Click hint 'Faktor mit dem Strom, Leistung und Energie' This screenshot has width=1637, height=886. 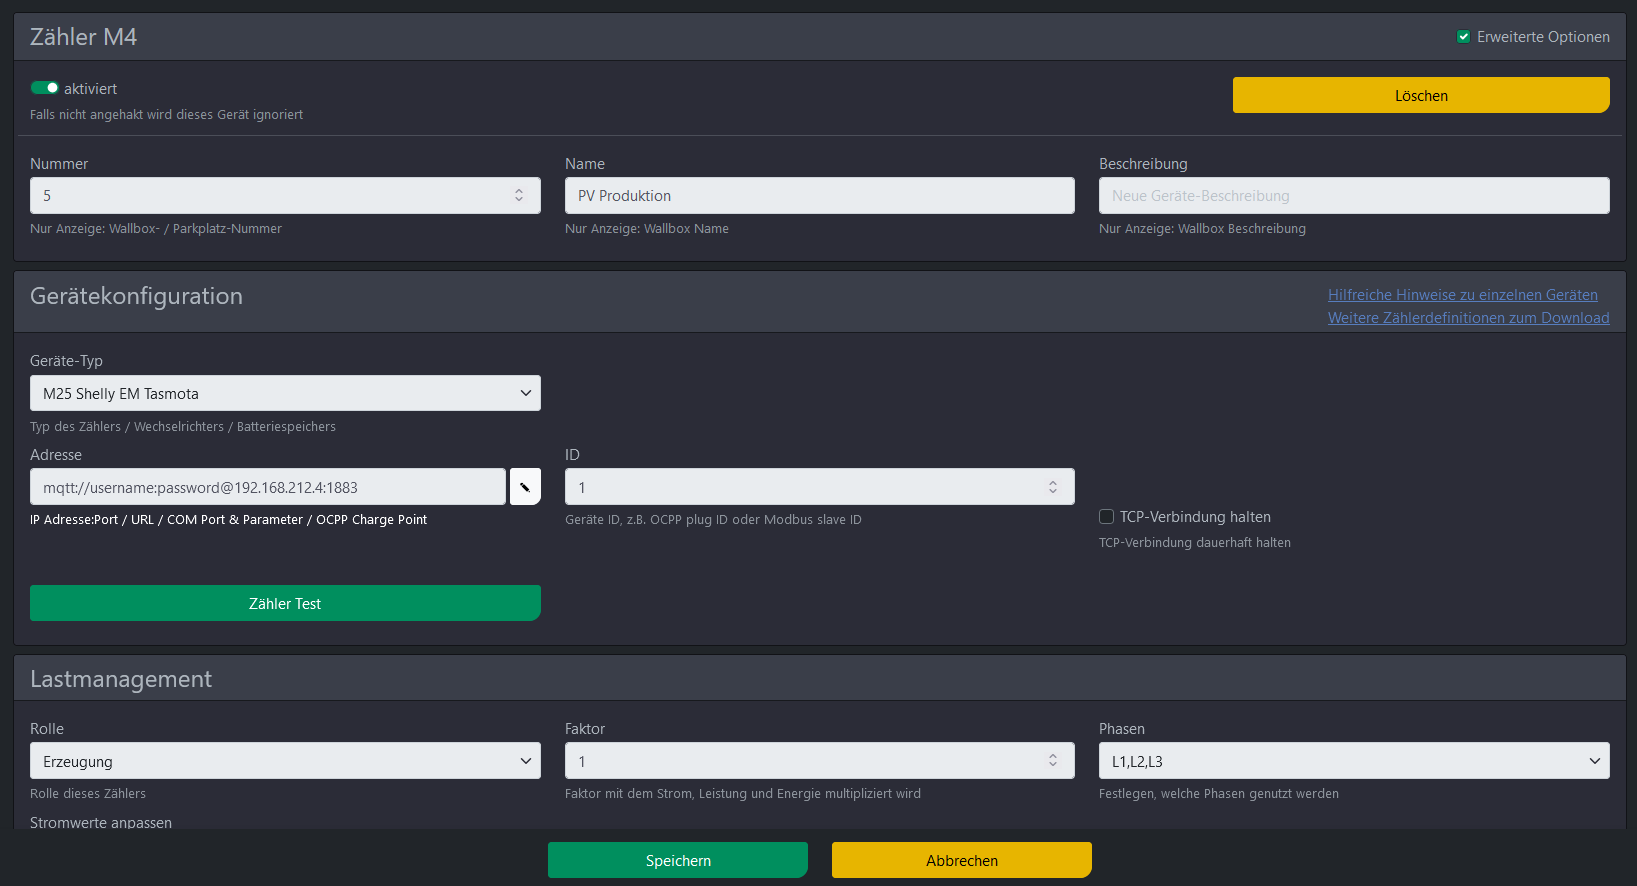click(x=743, y=794)
